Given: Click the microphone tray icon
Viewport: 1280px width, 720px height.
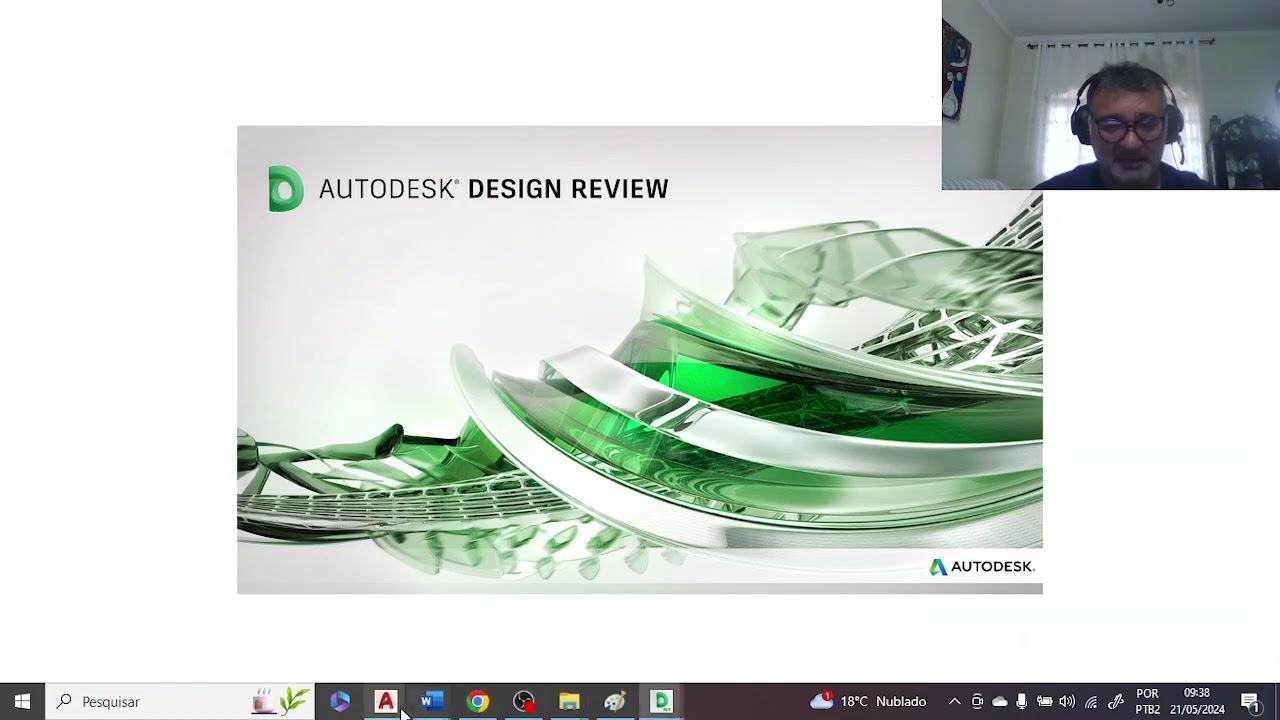Looking at the screenshot, I should point(1021,701).
